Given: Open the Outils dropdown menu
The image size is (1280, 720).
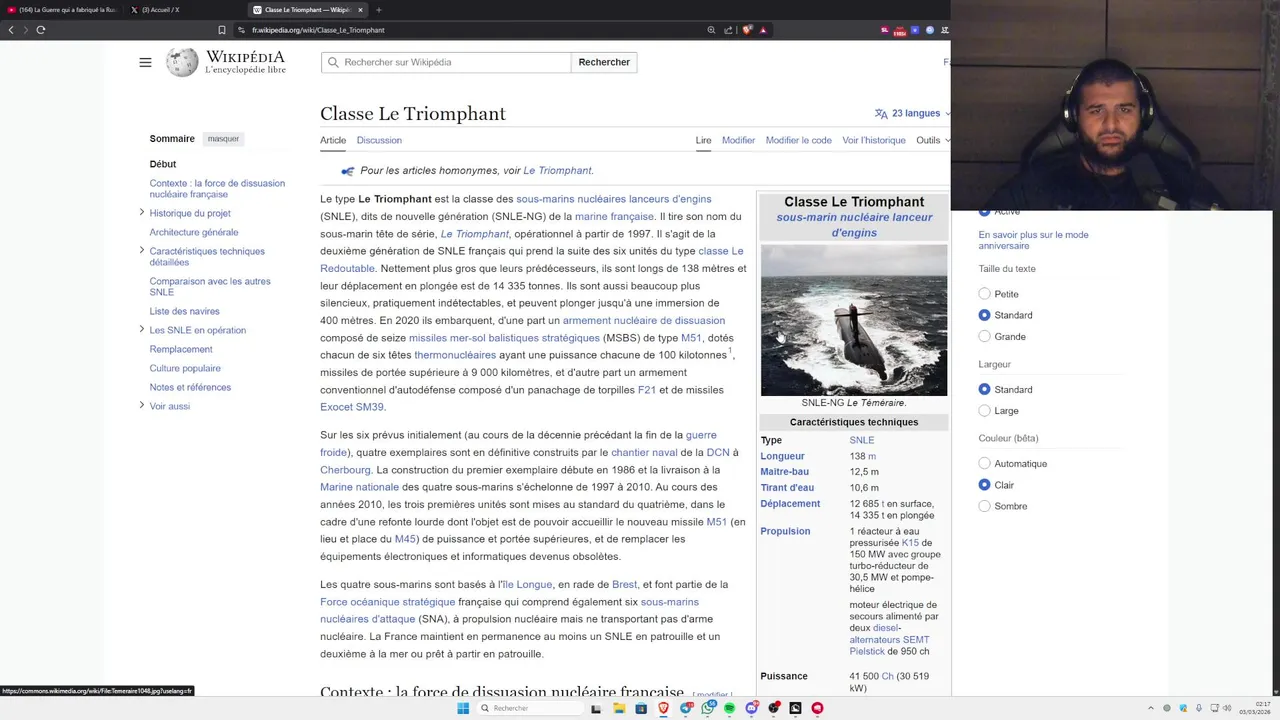Looking at the screenshot, I should tap(932, 140).
